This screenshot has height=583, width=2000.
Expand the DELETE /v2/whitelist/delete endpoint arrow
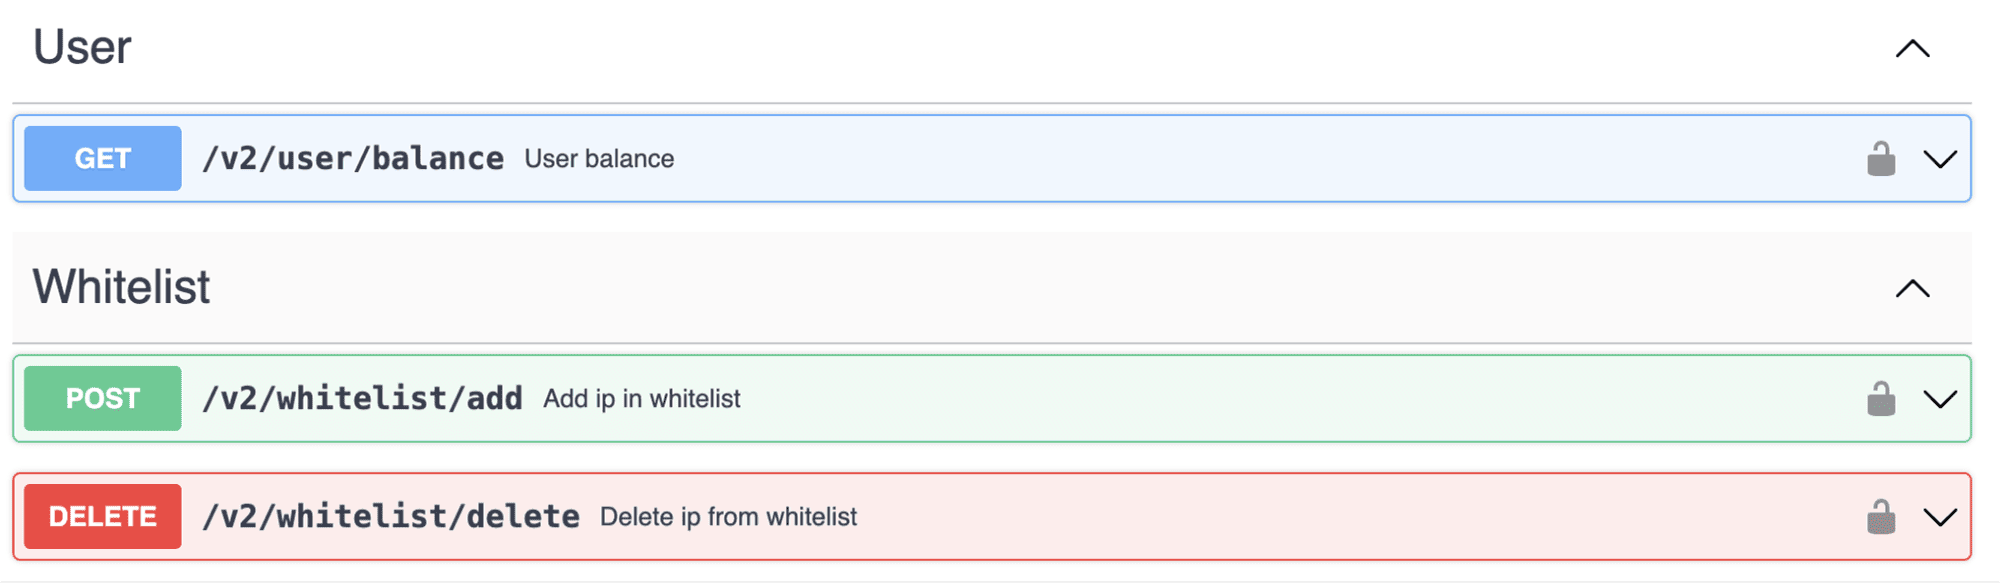point(1940,517)
